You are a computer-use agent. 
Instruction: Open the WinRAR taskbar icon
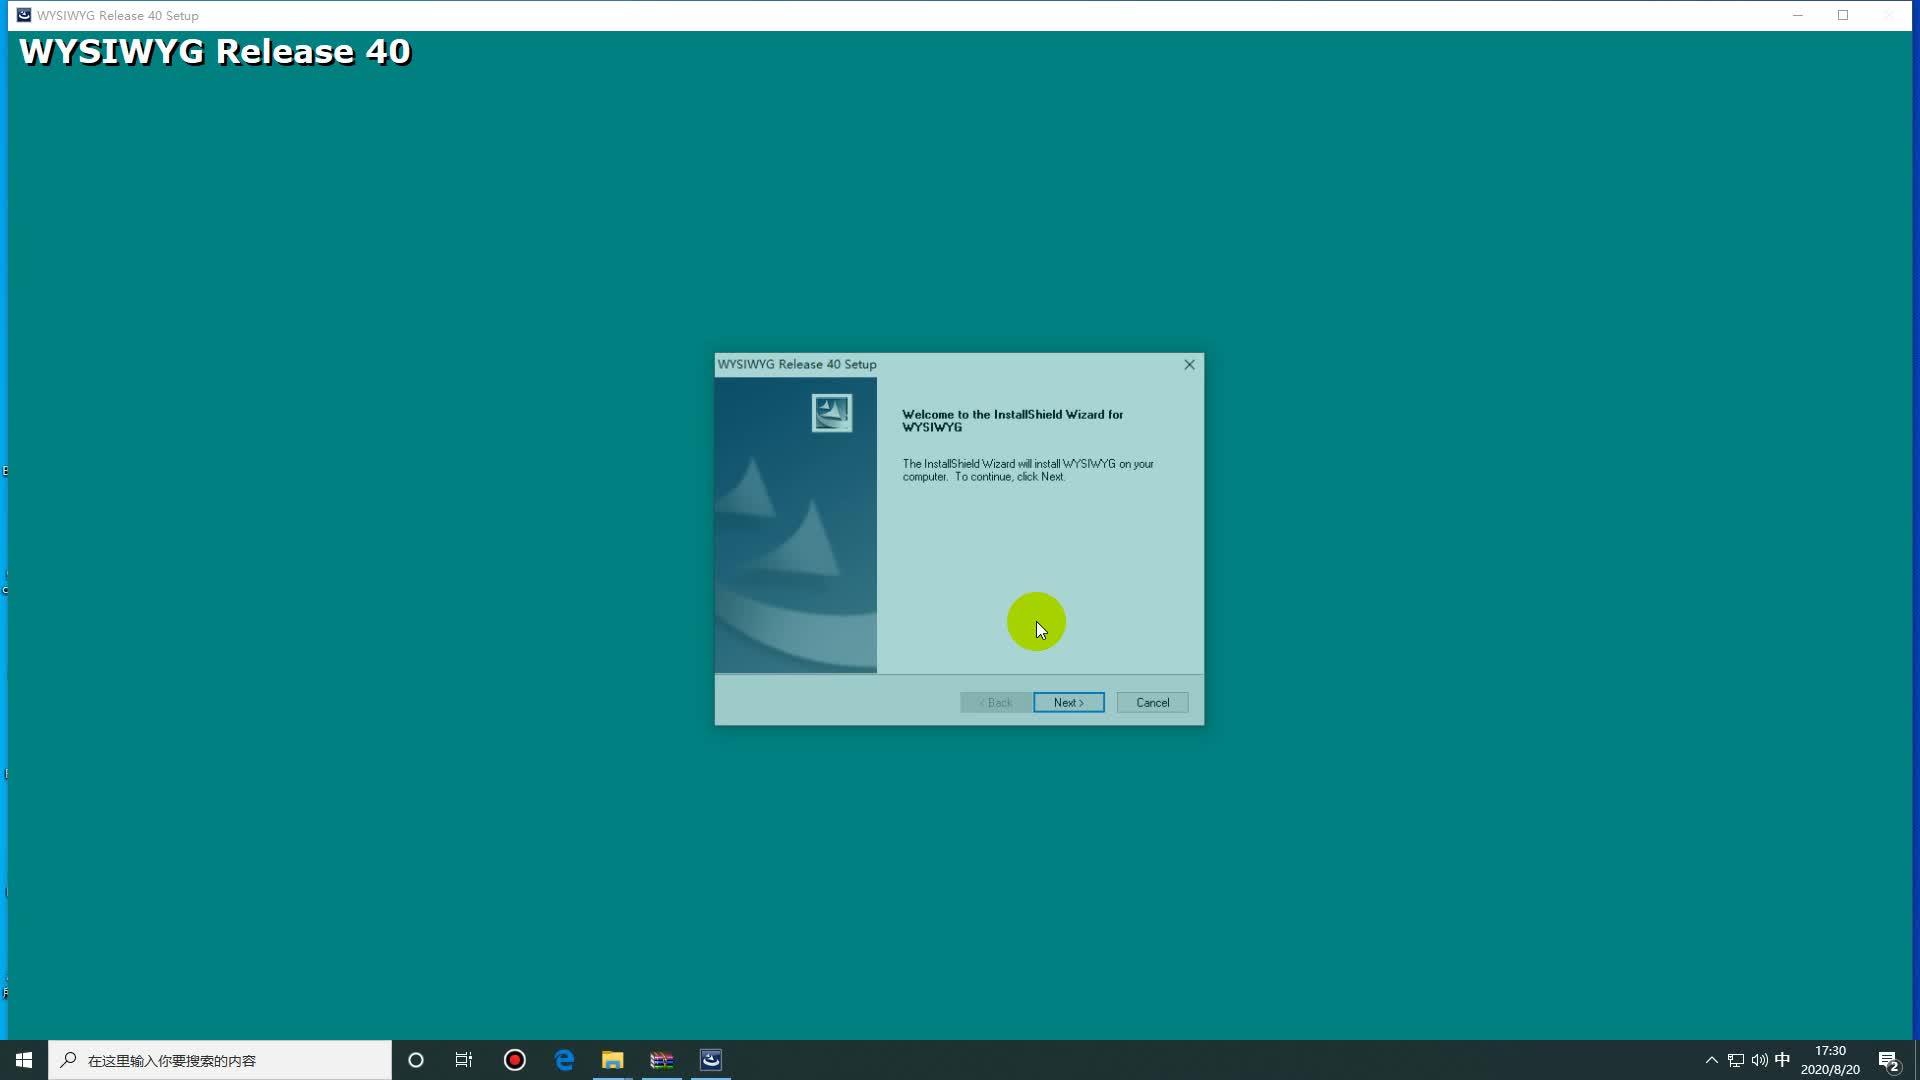pos(661,1060)
